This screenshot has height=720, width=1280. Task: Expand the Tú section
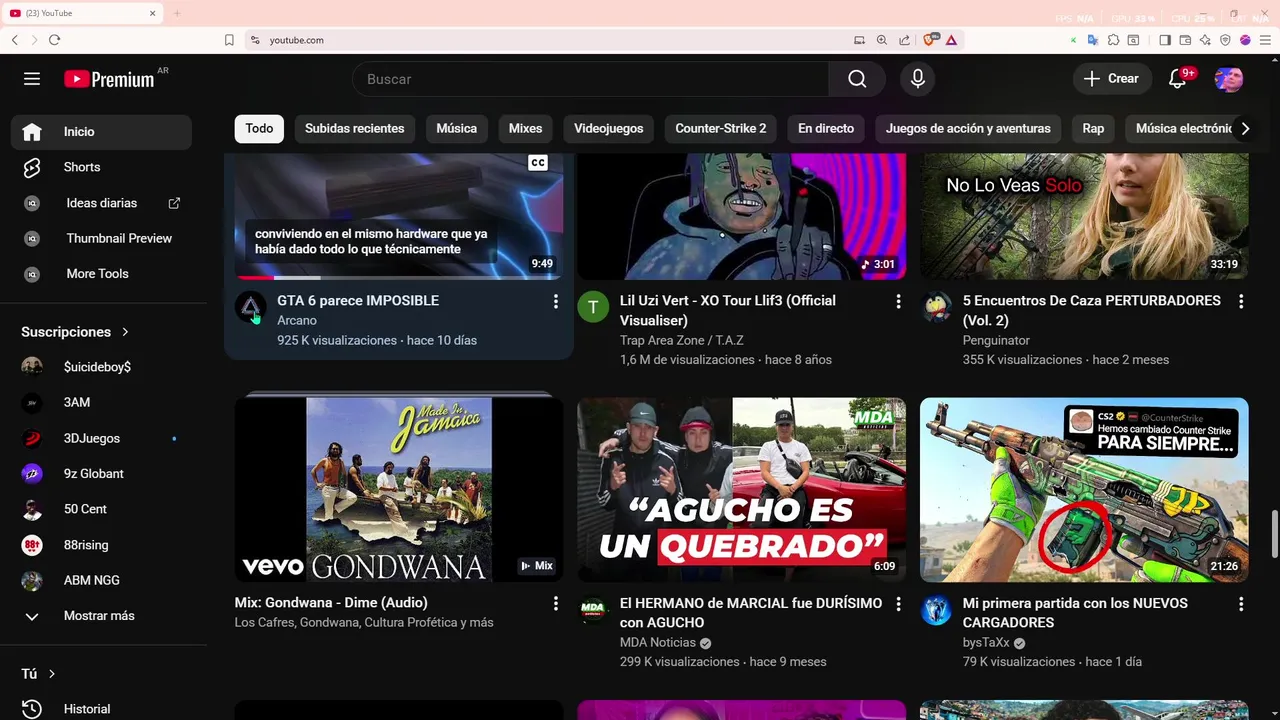[x=39, y=674]
